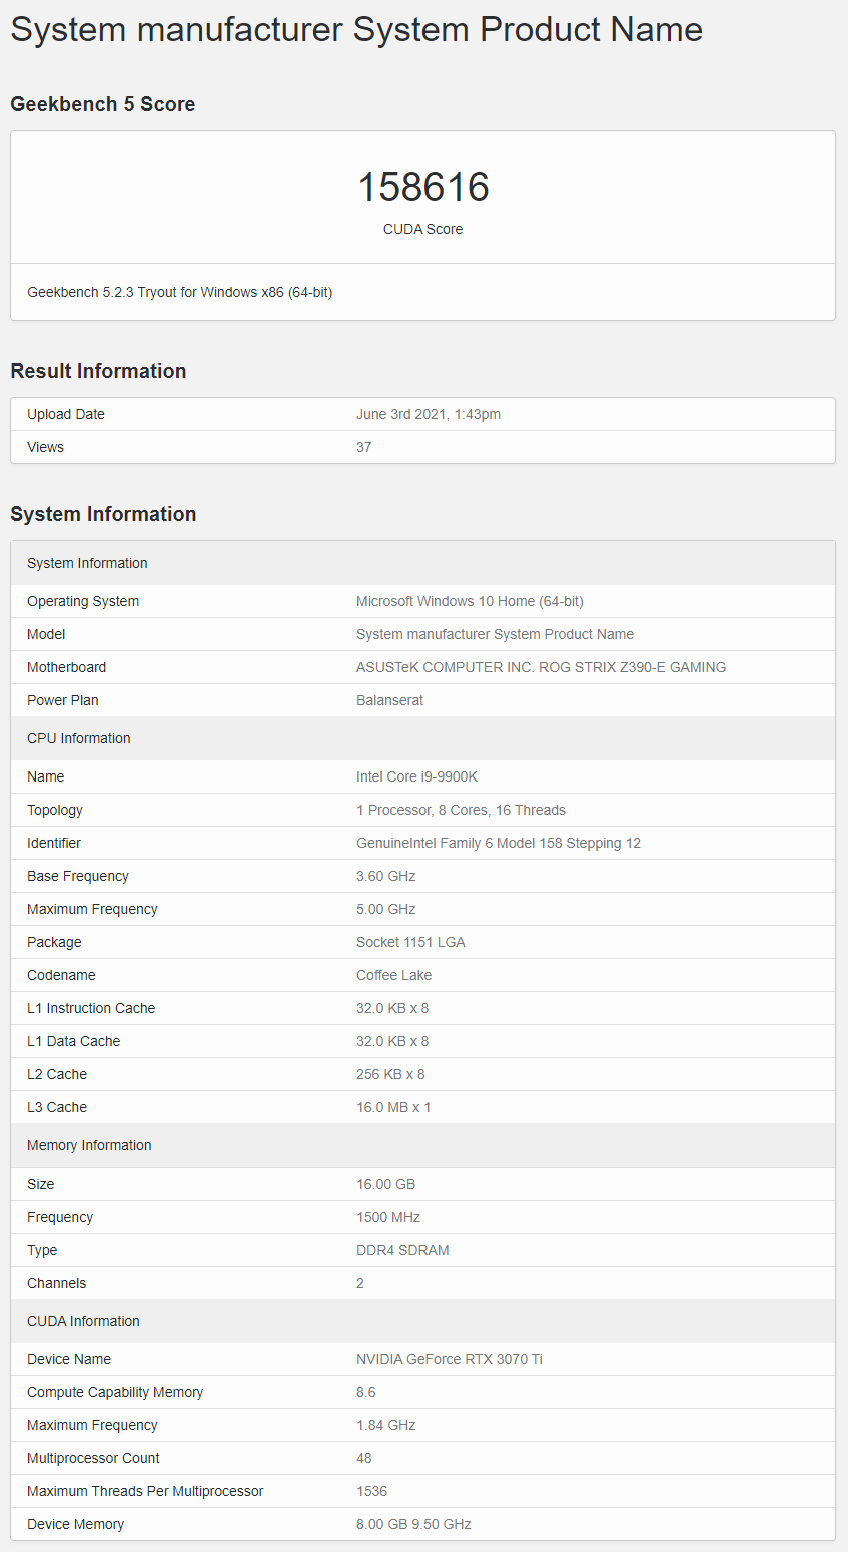Click the 'Compute Capability Memory' label
Image resolution: width=848 pixels, height=1552 pixels.
pos(115,1392)
